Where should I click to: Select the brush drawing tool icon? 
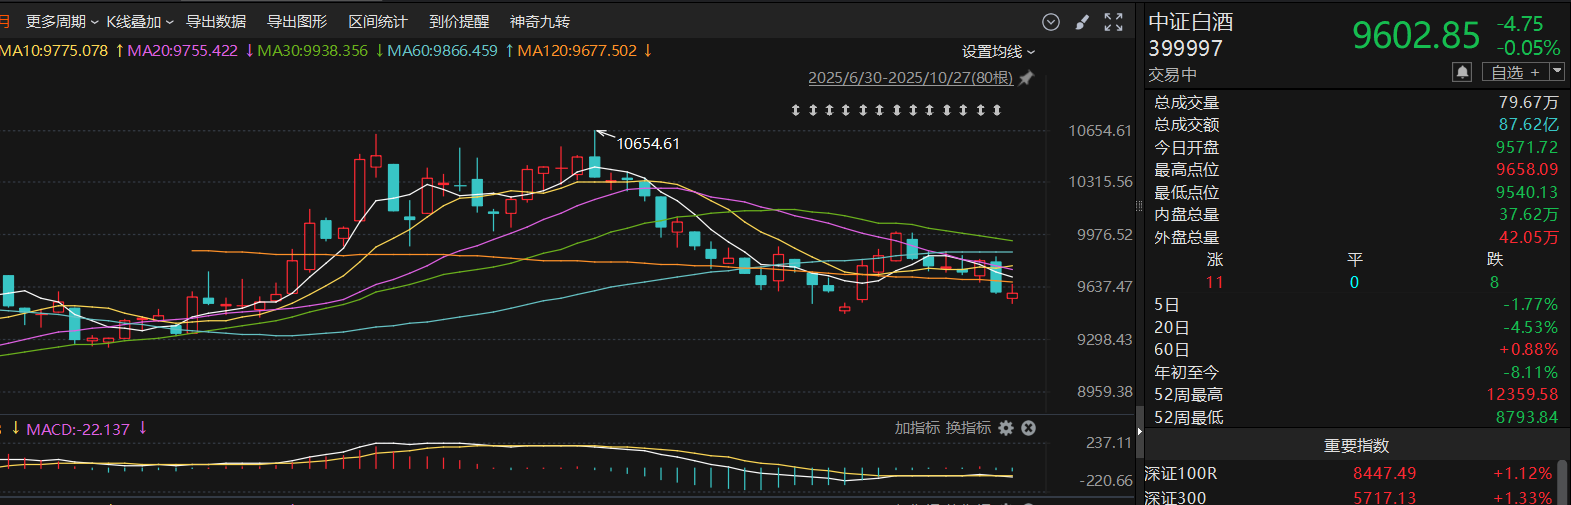(x=1082, y=22)
